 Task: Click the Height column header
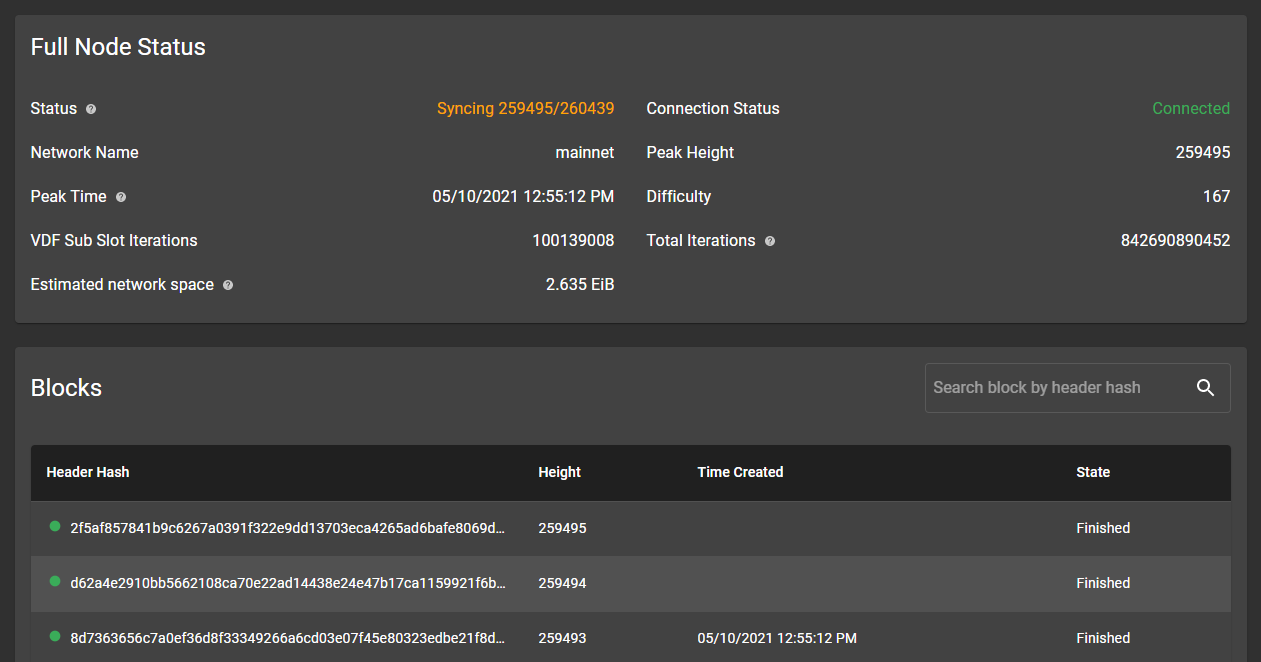[559, 472]
